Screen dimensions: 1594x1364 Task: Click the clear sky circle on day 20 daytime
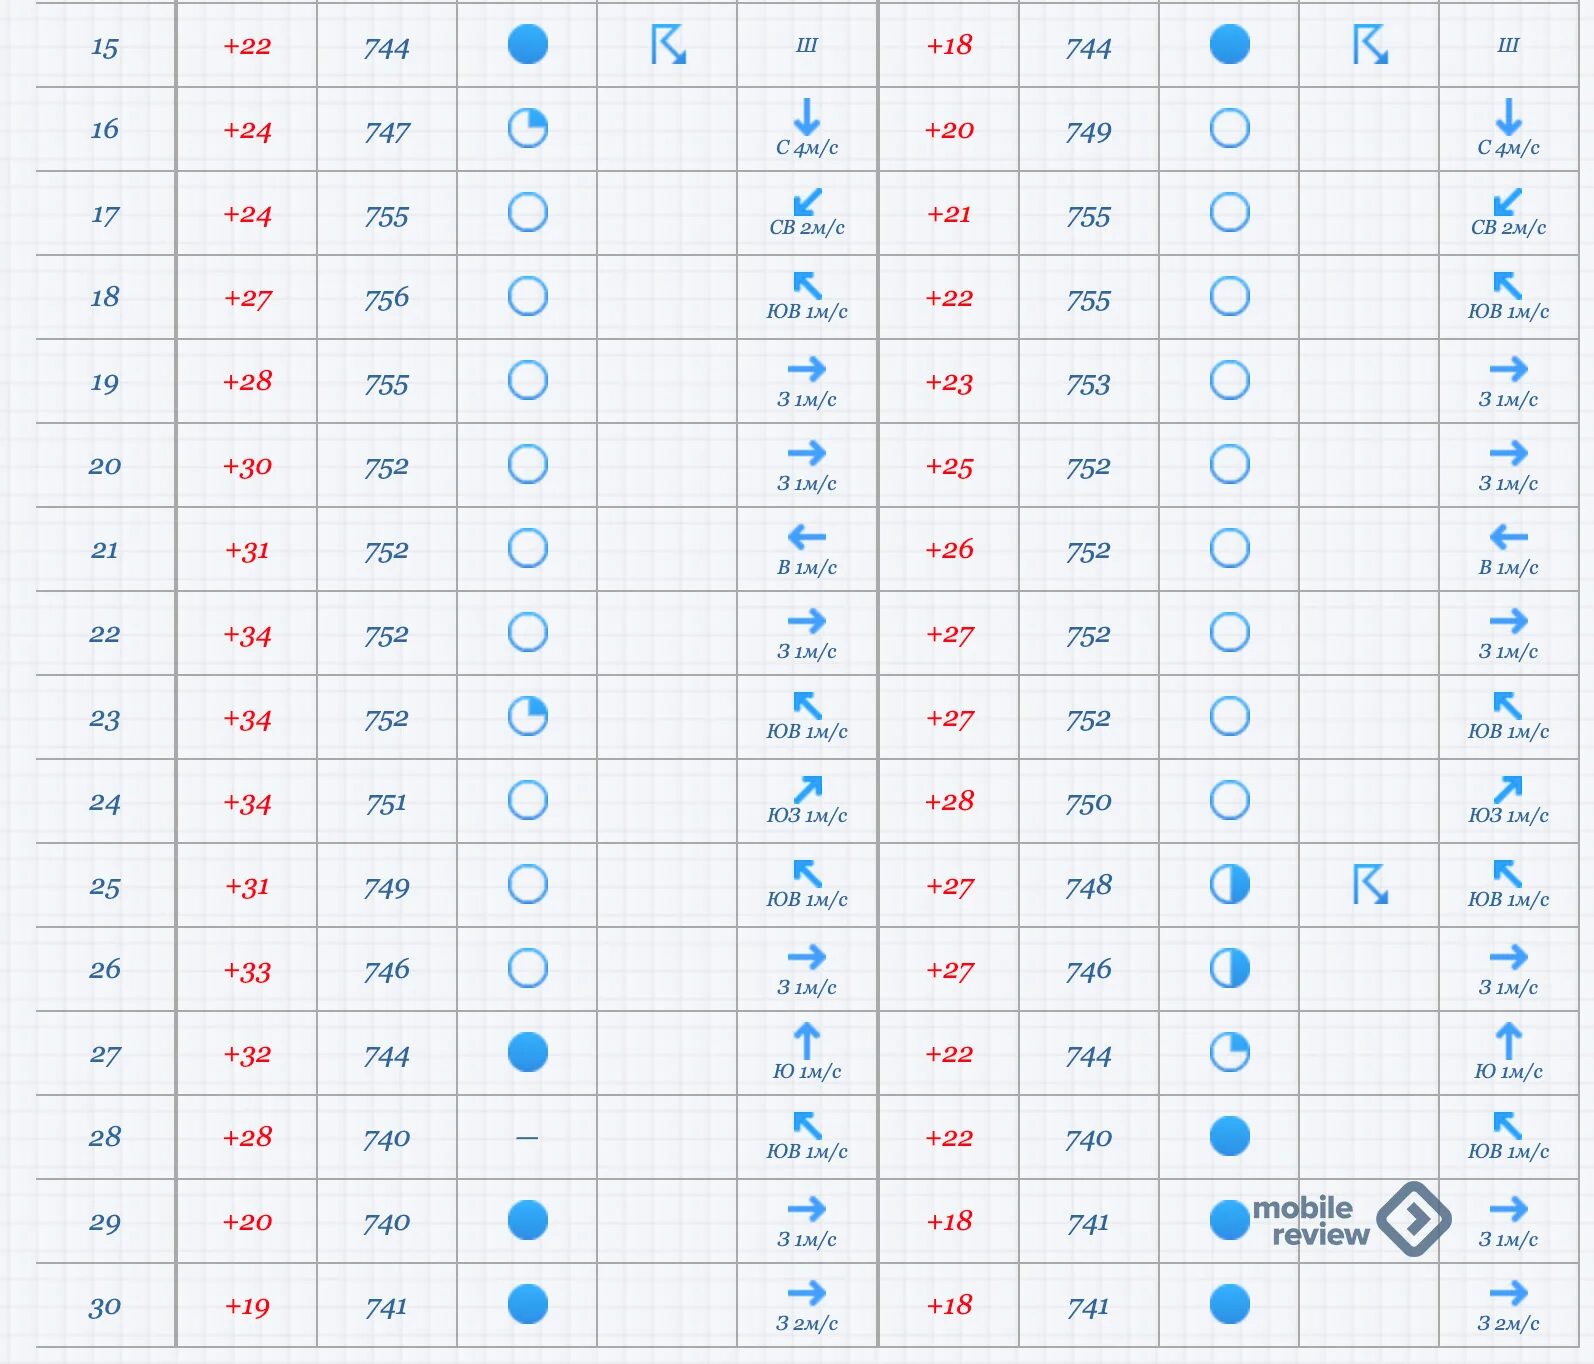point(528,464)
